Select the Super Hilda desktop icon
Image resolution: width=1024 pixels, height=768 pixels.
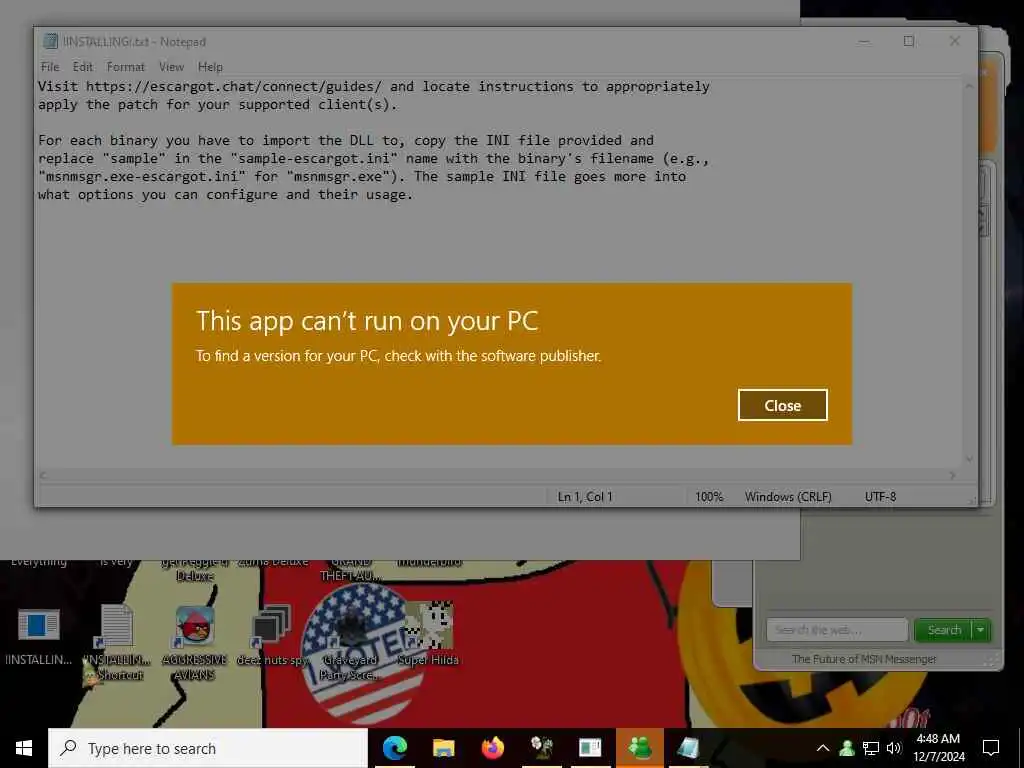tap(428, 635)
